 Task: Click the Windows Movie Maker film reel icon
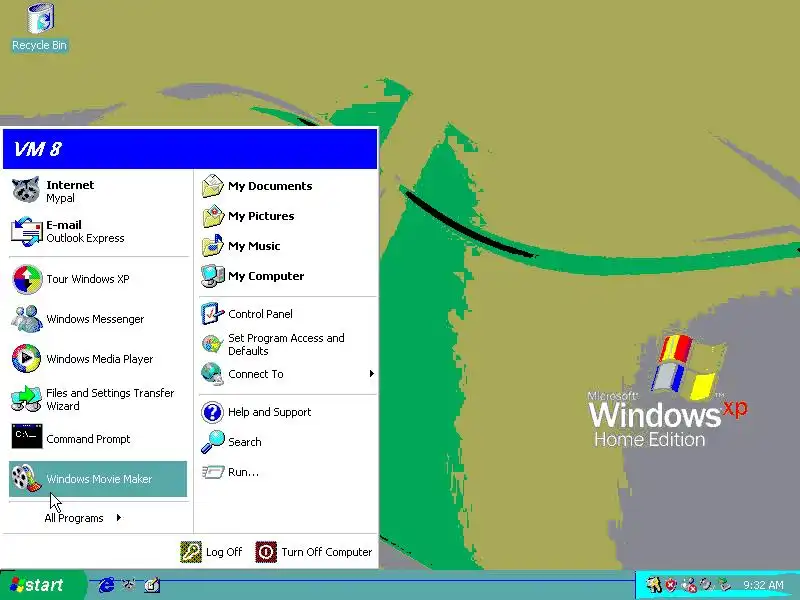click(27, 479)
